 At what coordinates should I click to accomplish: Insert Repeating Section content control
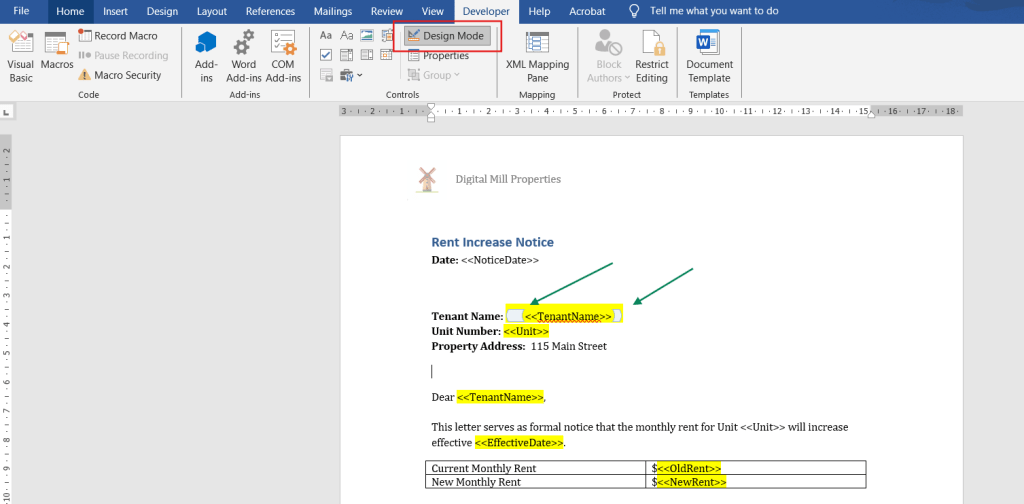(x=326, y=75)
